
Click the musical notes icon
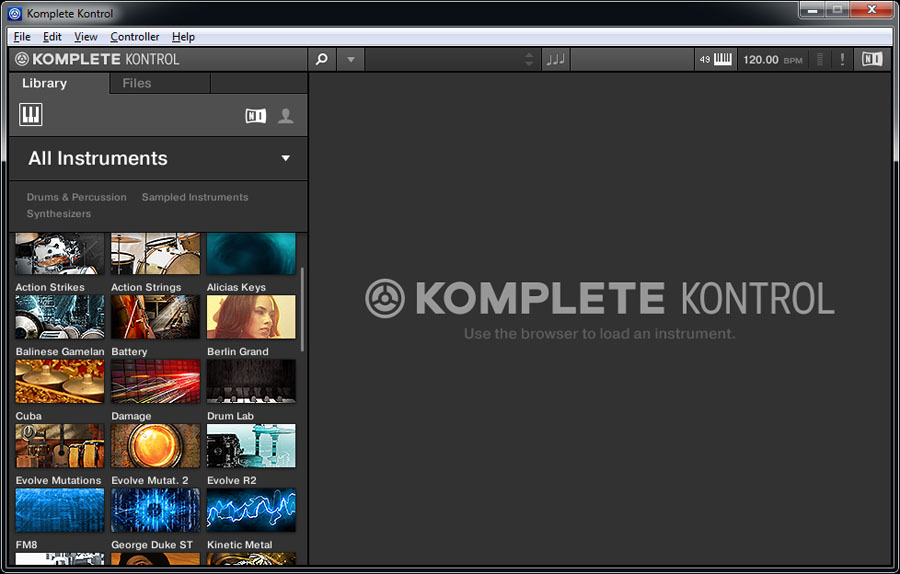[555, 59]
